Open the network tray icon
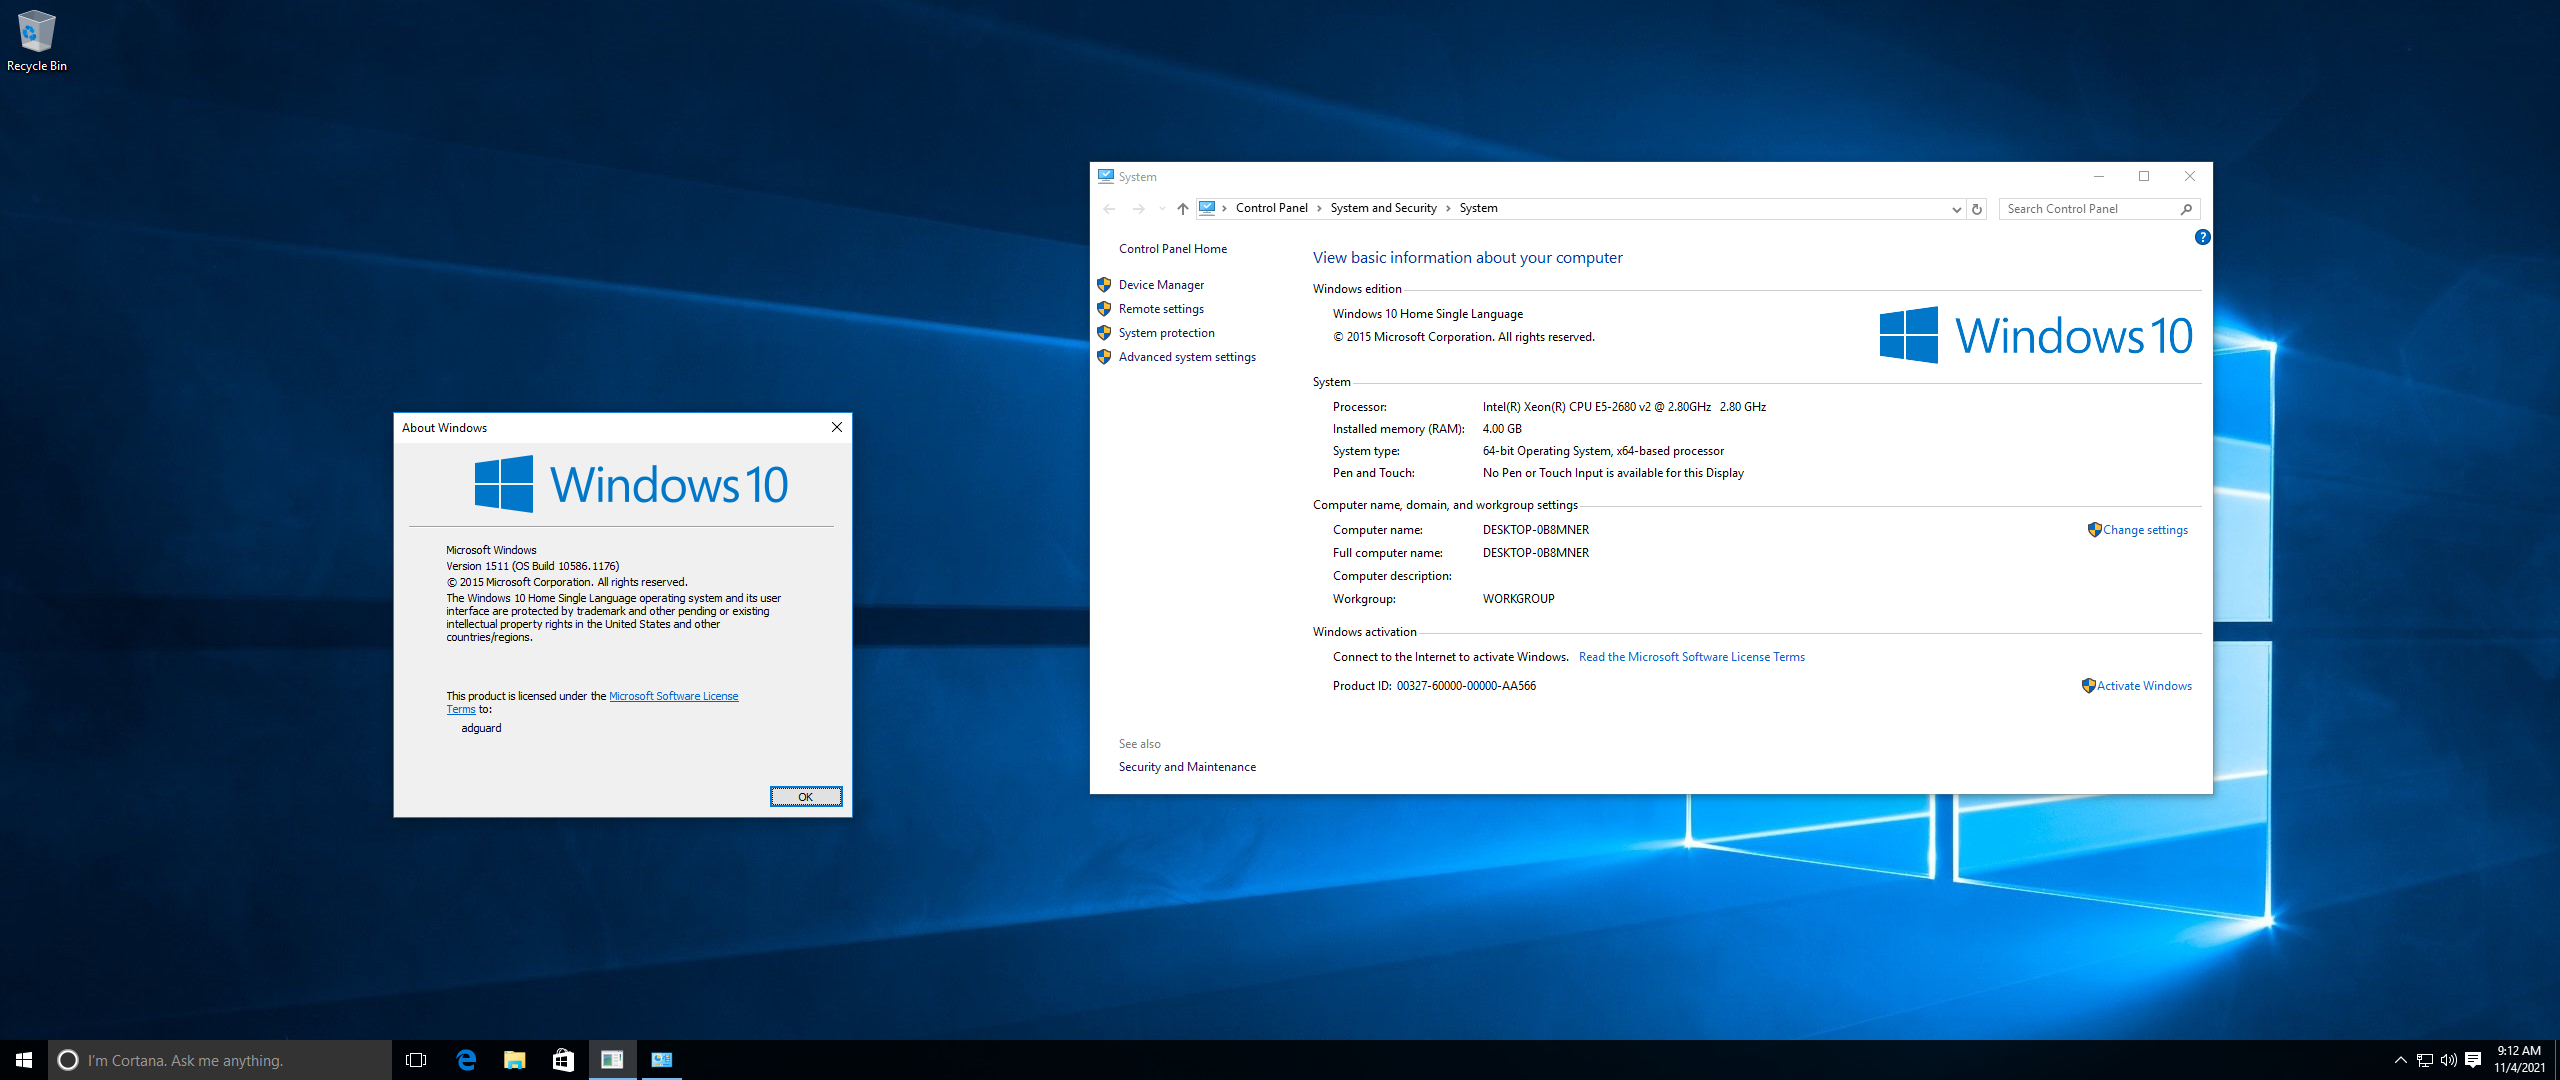Viewport: 2560px width, 1080px height. pyautogui.click(x=2424, y=1060)
